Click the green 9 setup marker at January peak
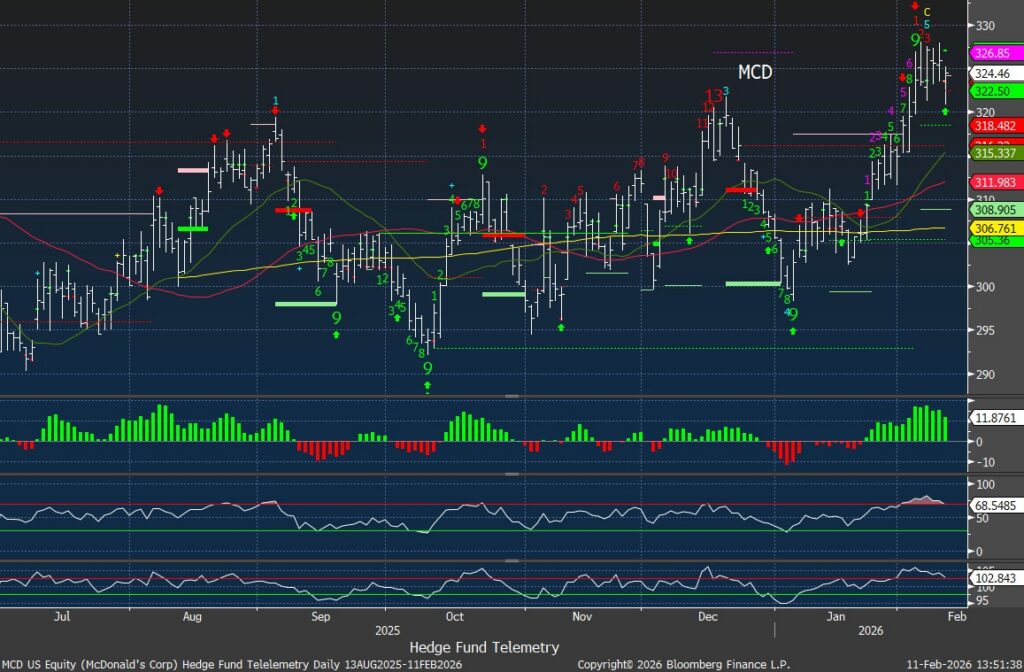This screenshot has height=672, width=1024. (x=915, y=40)
